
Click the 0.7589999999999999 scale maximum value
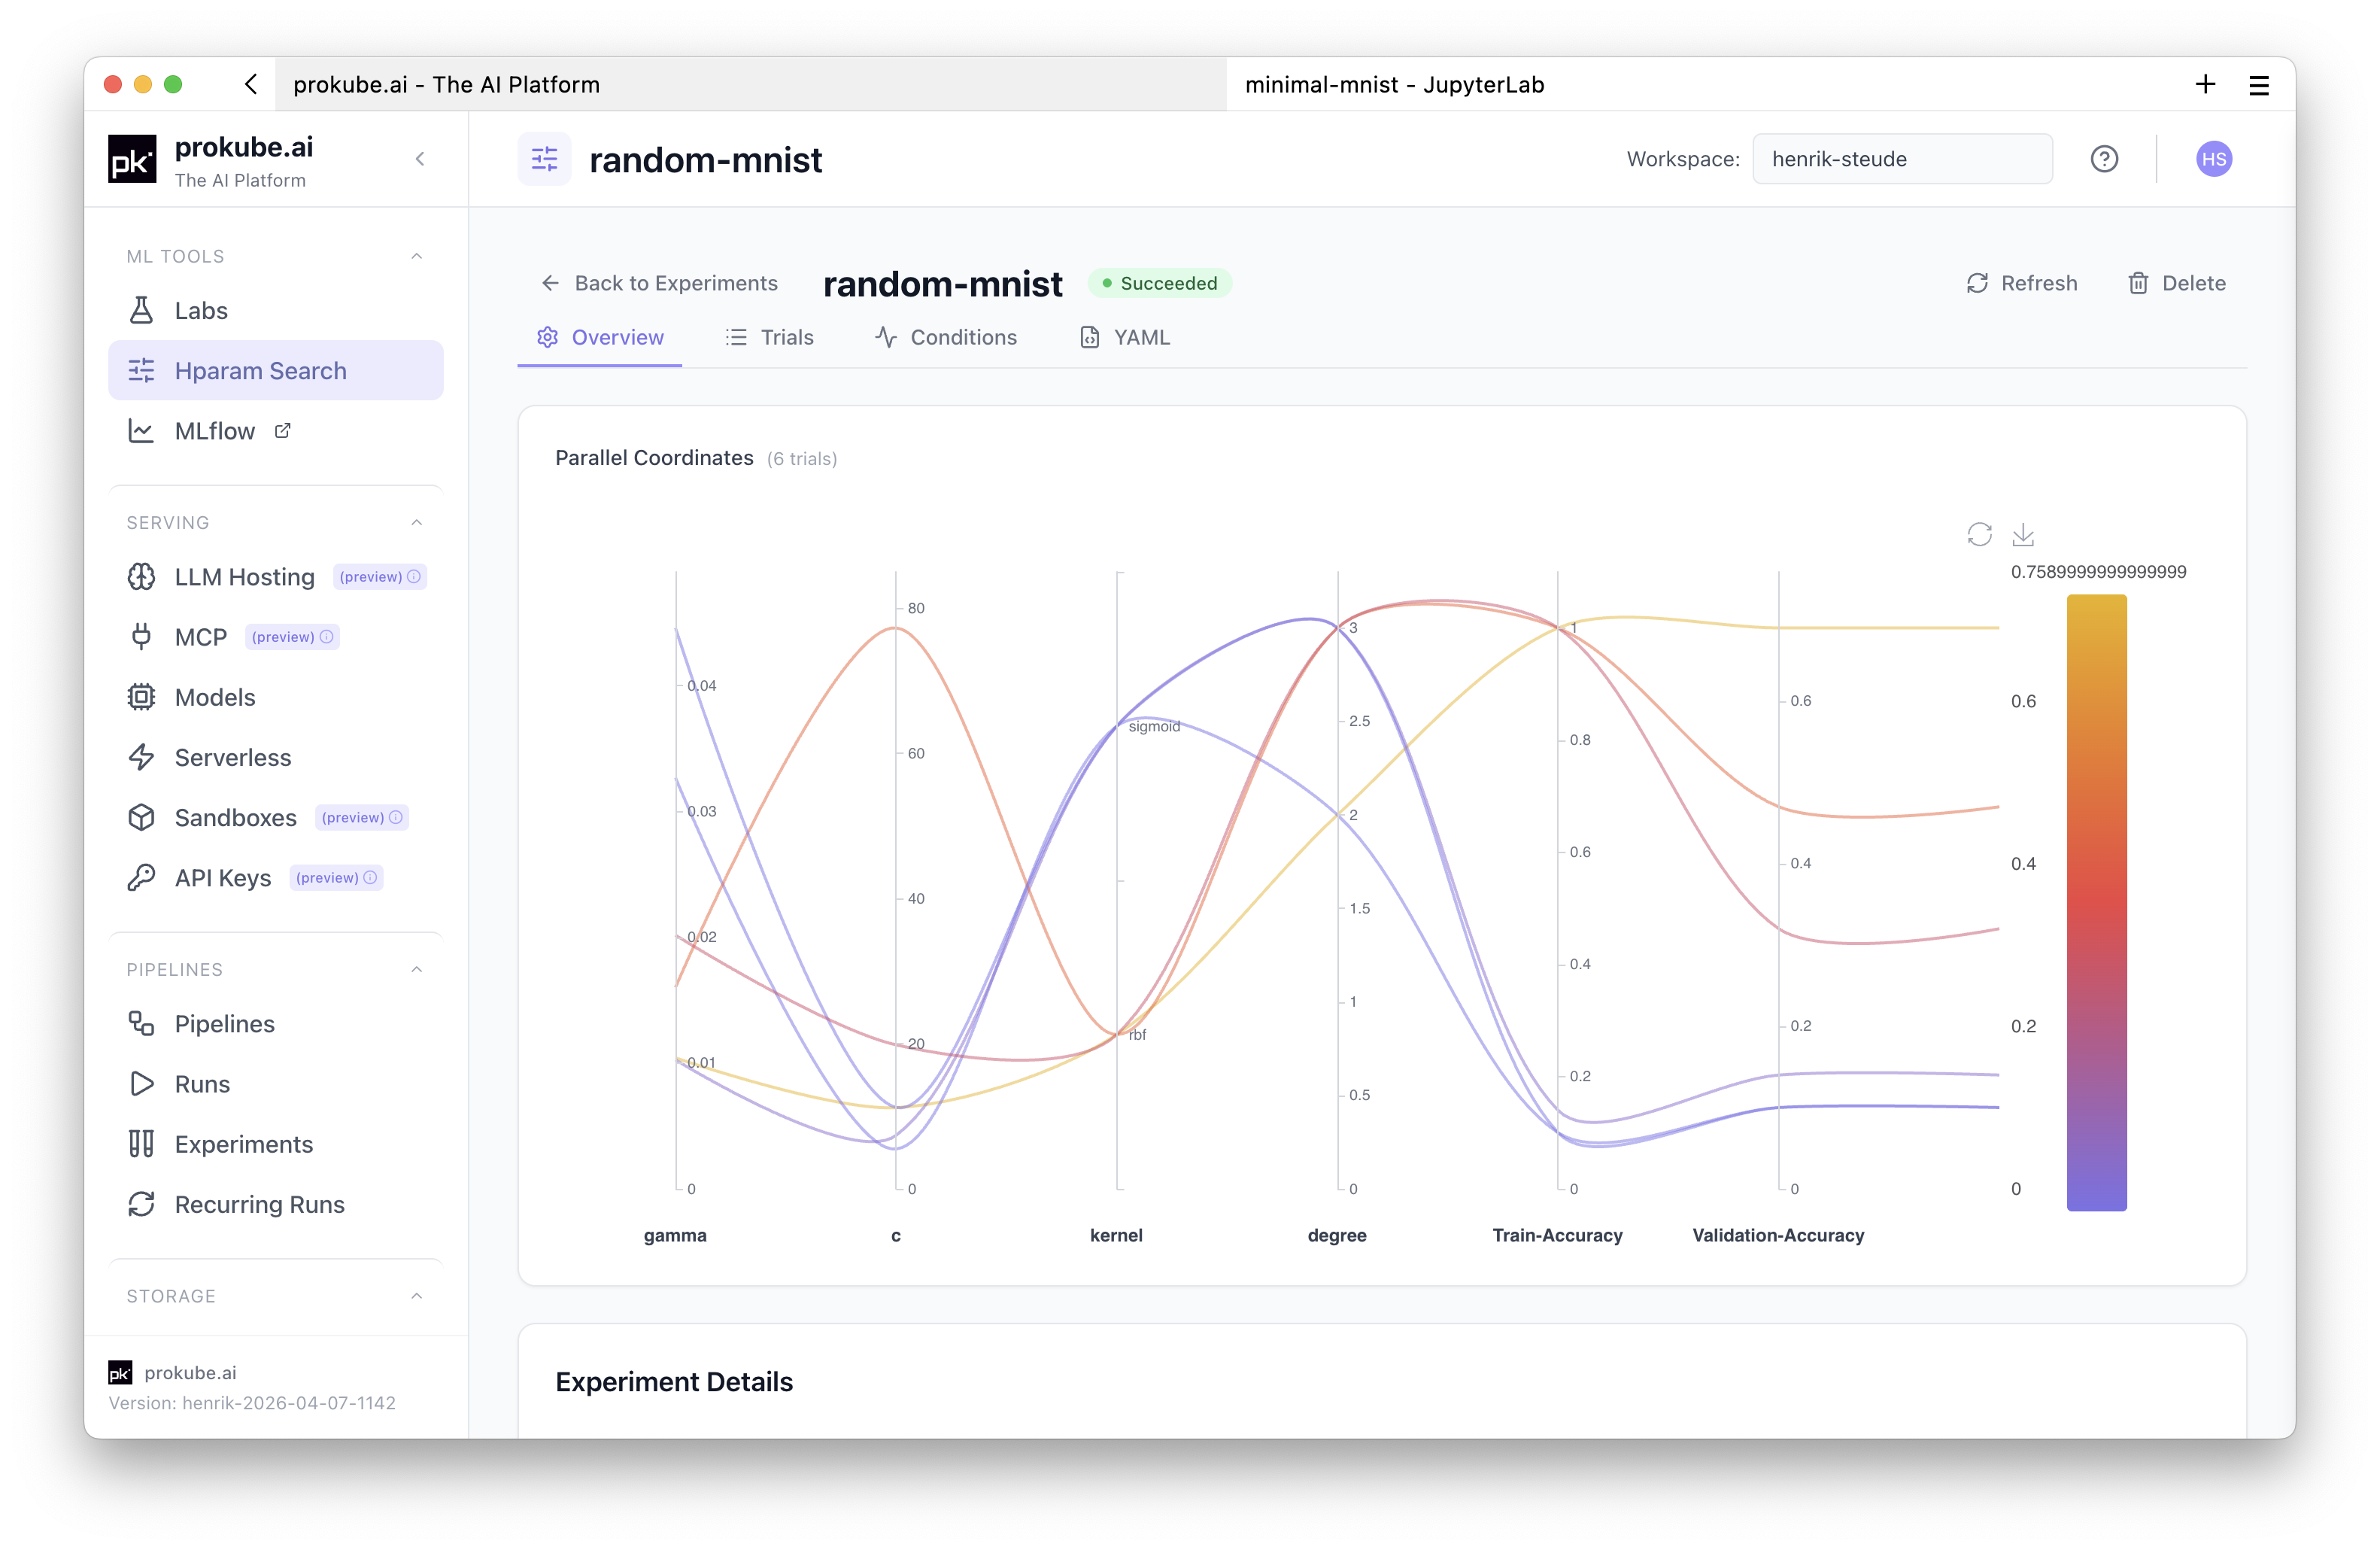pos(2098,572)
